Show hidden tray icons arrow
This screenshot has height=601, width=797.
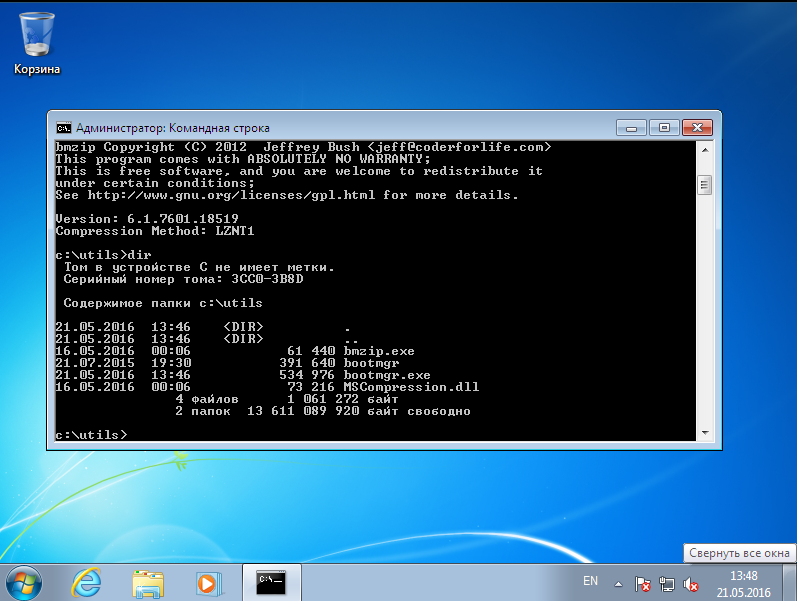pos(618,584)
